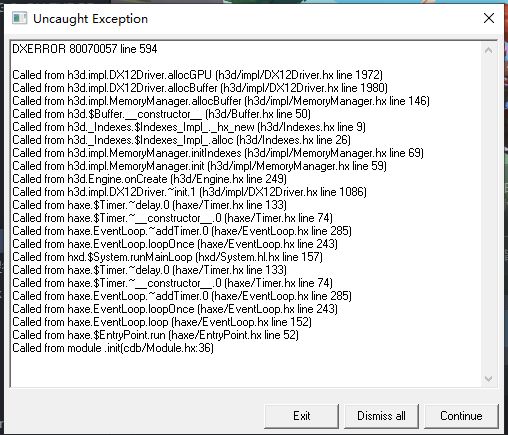The height and width of the screenshot is (435, 508).
Task: Click the Uncaught Exception window icon
Action: pyautogui.click(x=19, y=18)
